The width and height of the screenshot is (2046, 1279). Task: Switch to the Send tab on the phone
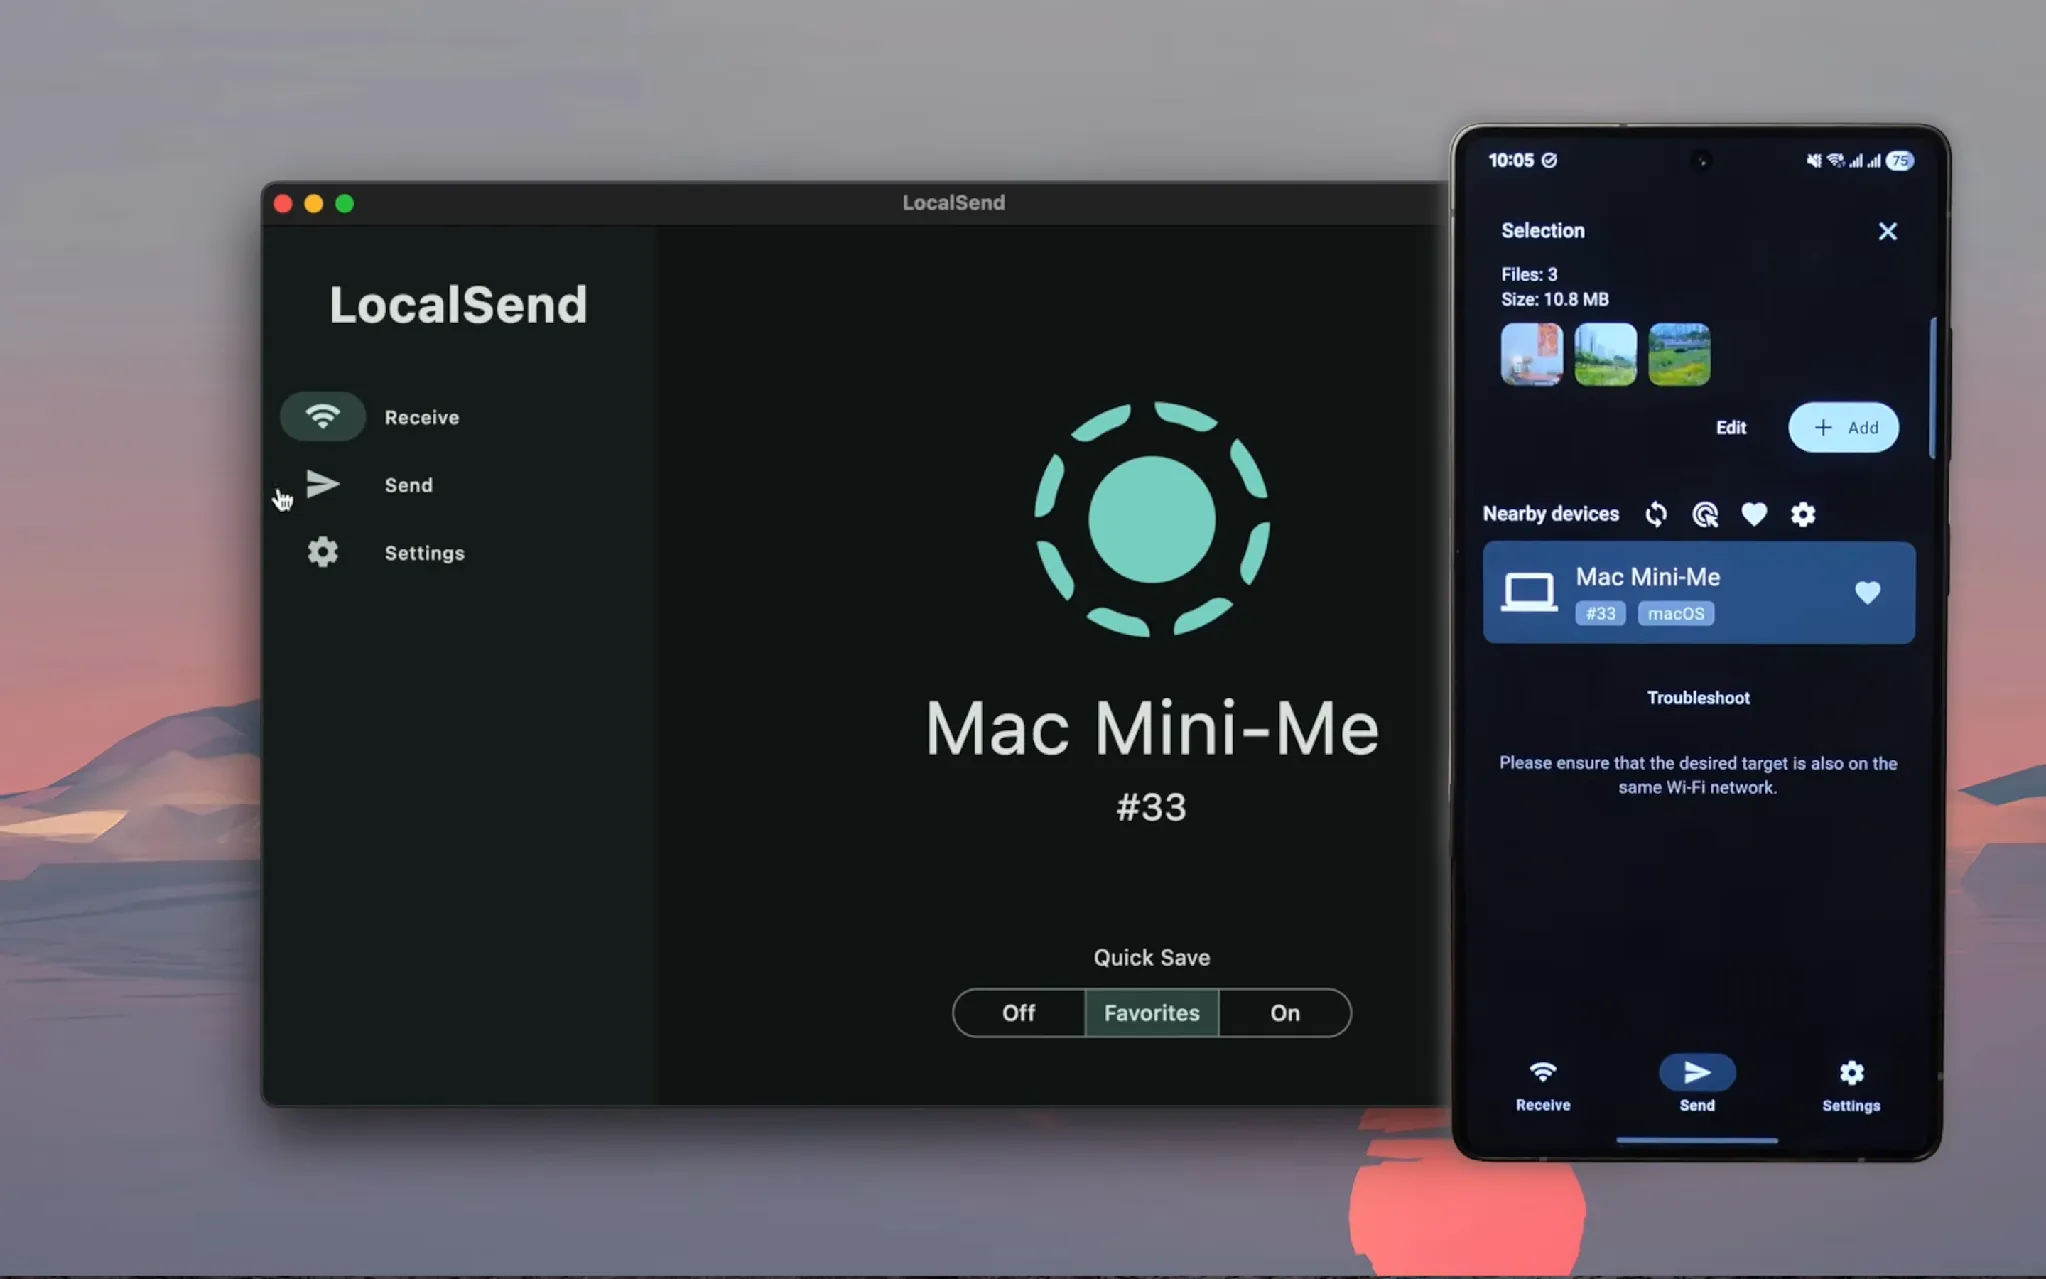(x=1697, y=1086)
